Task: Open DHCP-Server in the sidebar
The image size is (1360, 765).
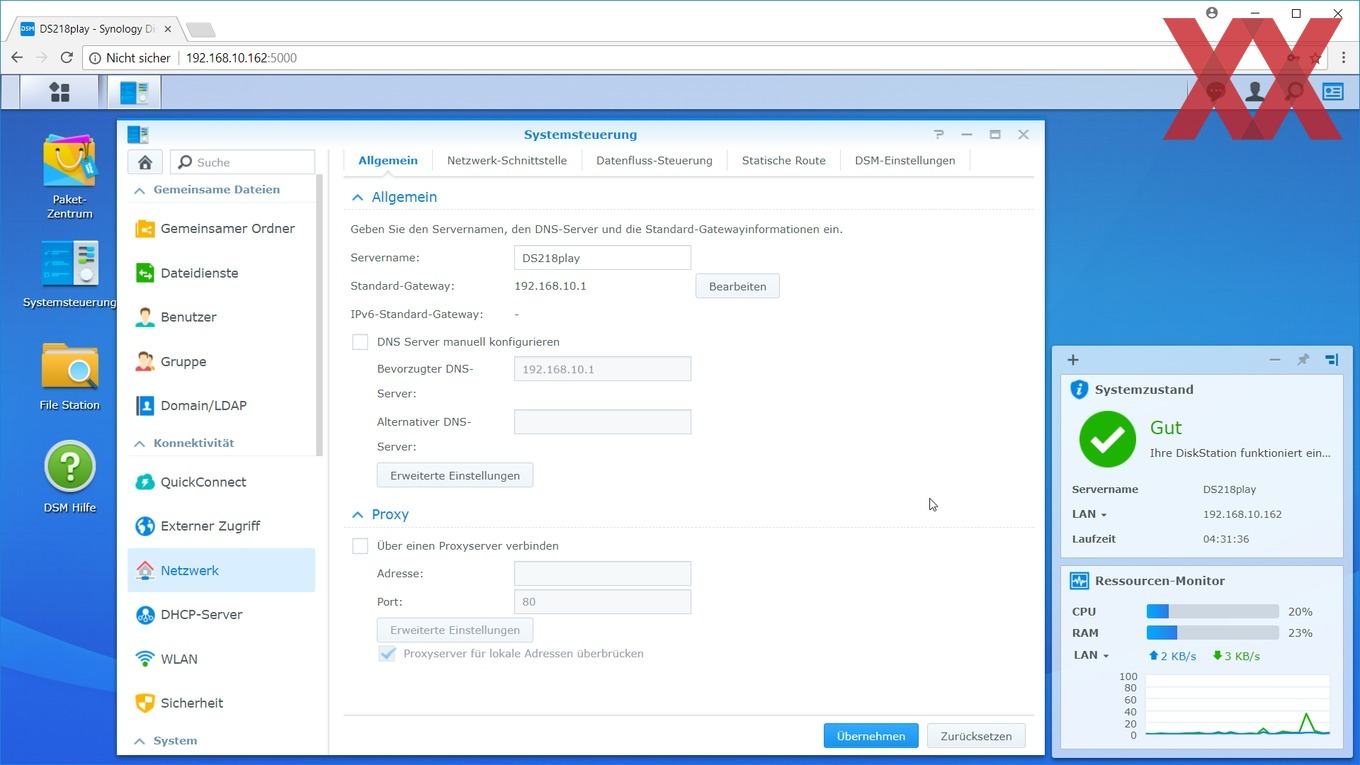Action: pos(221,614)
